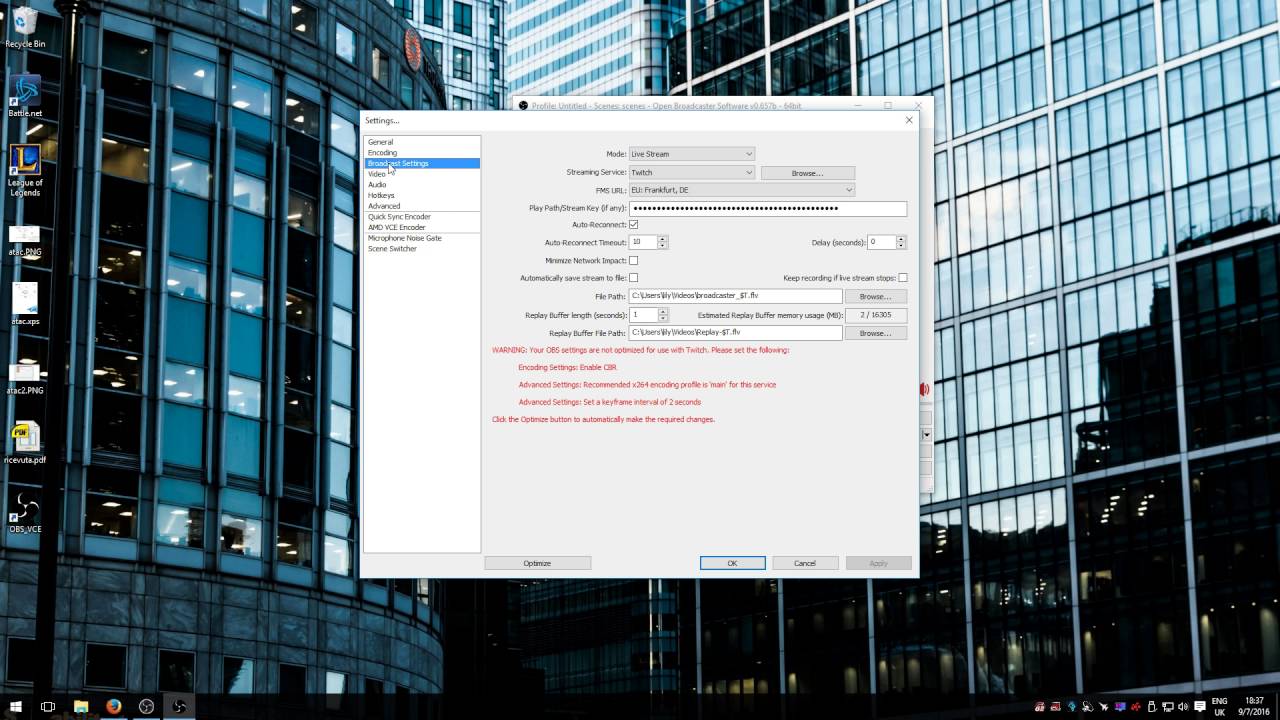Click into the Stream Key field
1280x720 pixels.
pyautogui.click(x=767, y=208)
